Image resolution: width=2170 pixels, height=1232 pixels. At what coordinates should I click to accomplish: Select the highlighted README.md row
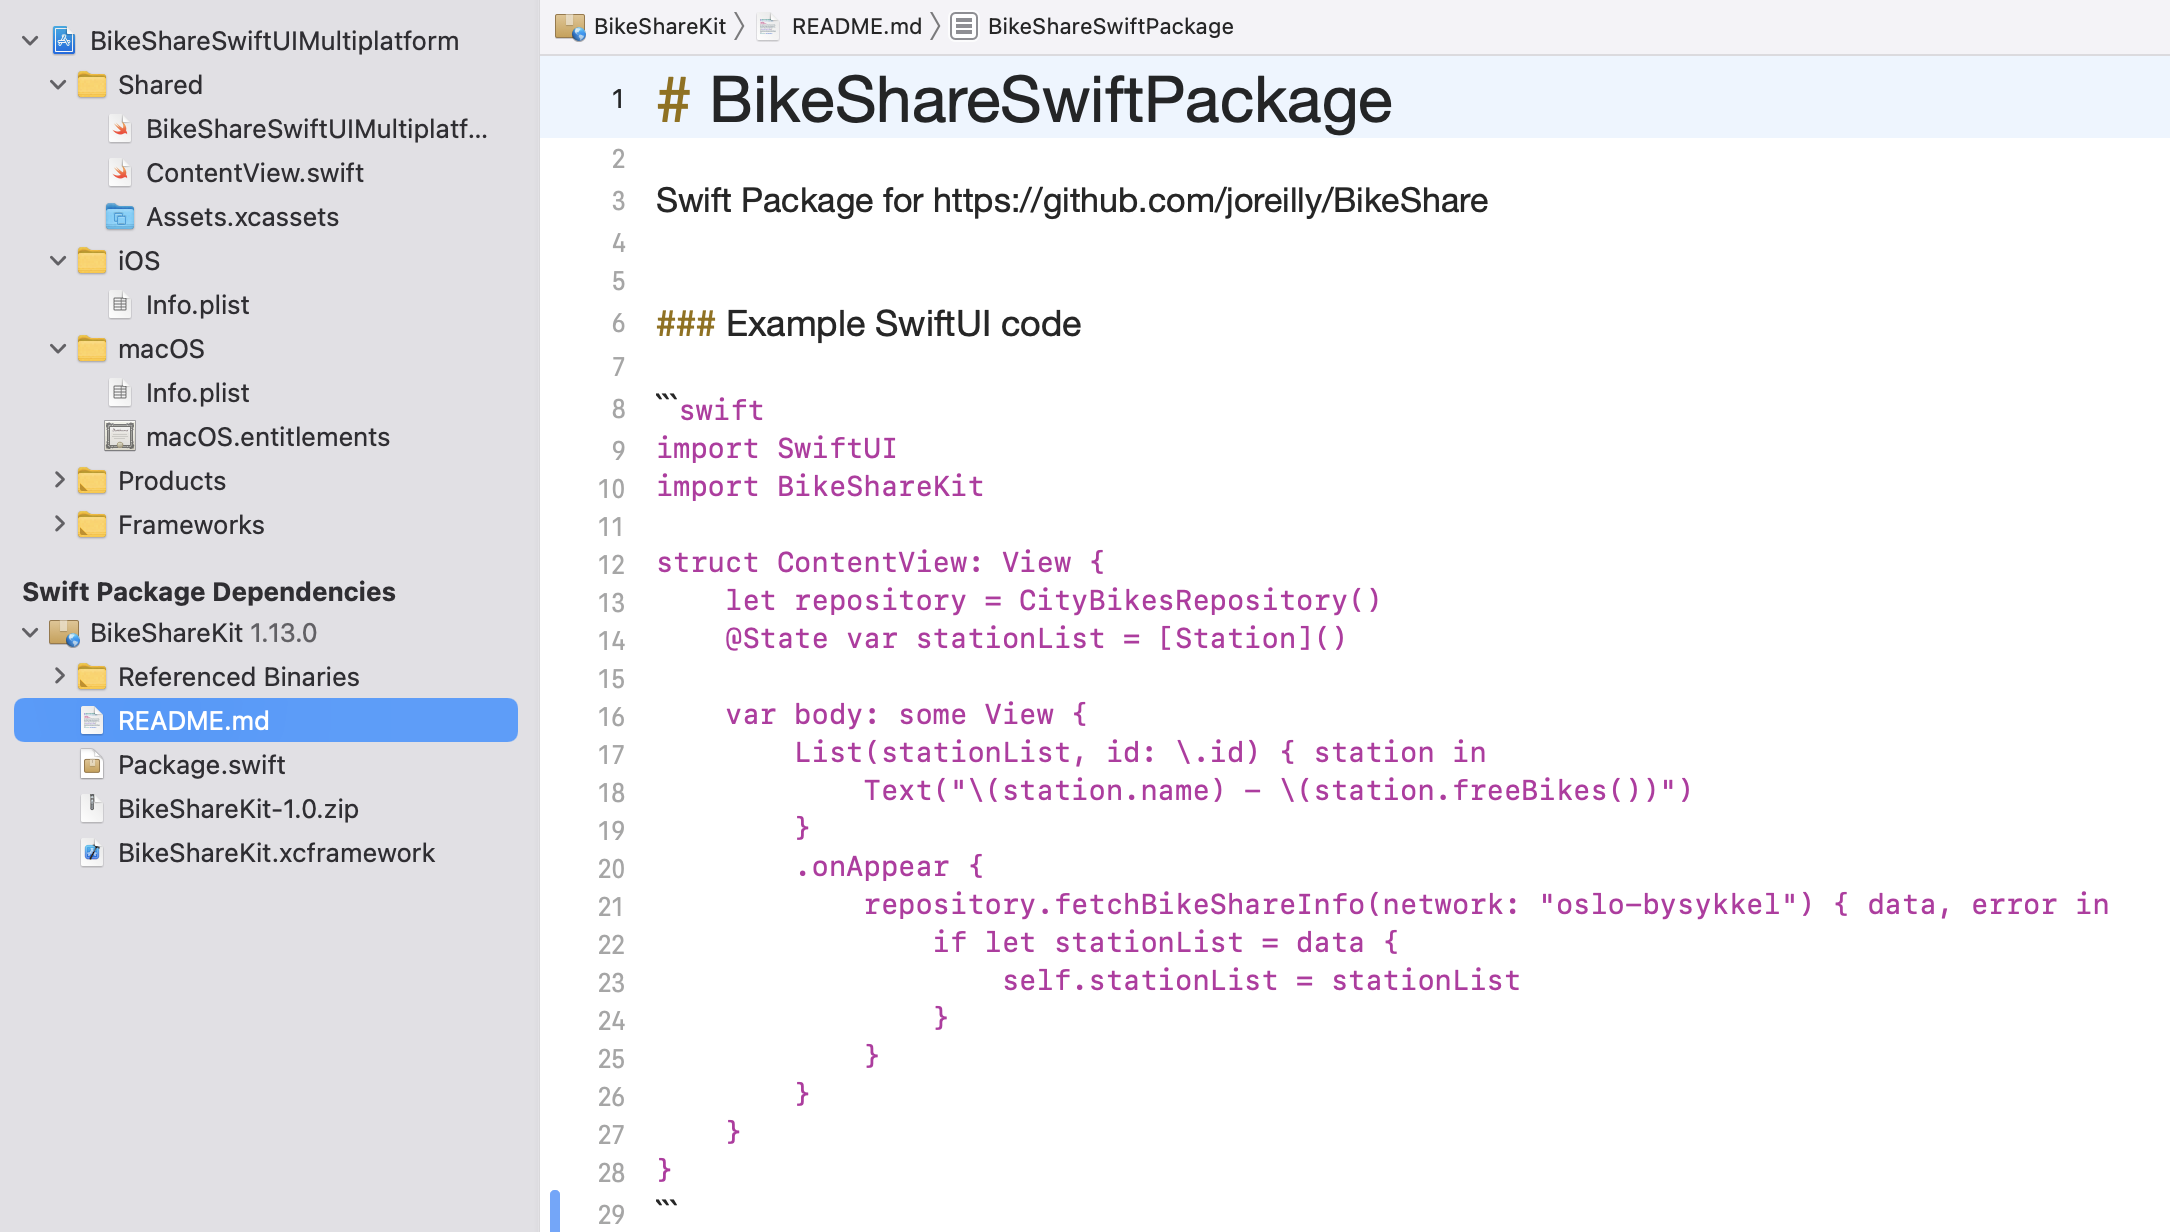point(266,721)
